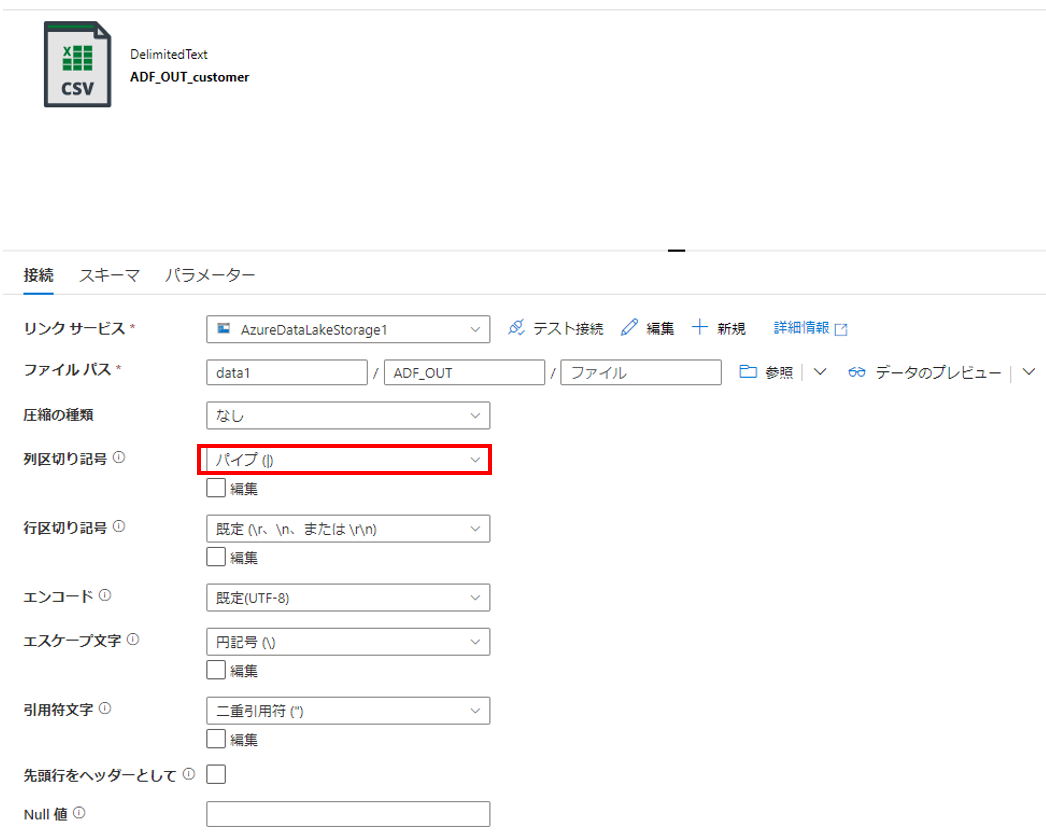Click the データのプレビュー button

tap(925, 372)
